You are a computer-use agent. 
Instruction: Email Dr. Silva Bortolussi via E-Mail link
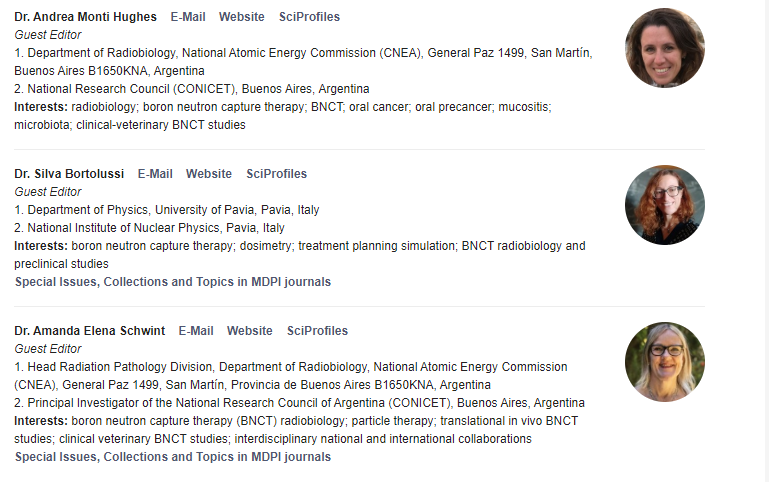click(x=155, y=174)
